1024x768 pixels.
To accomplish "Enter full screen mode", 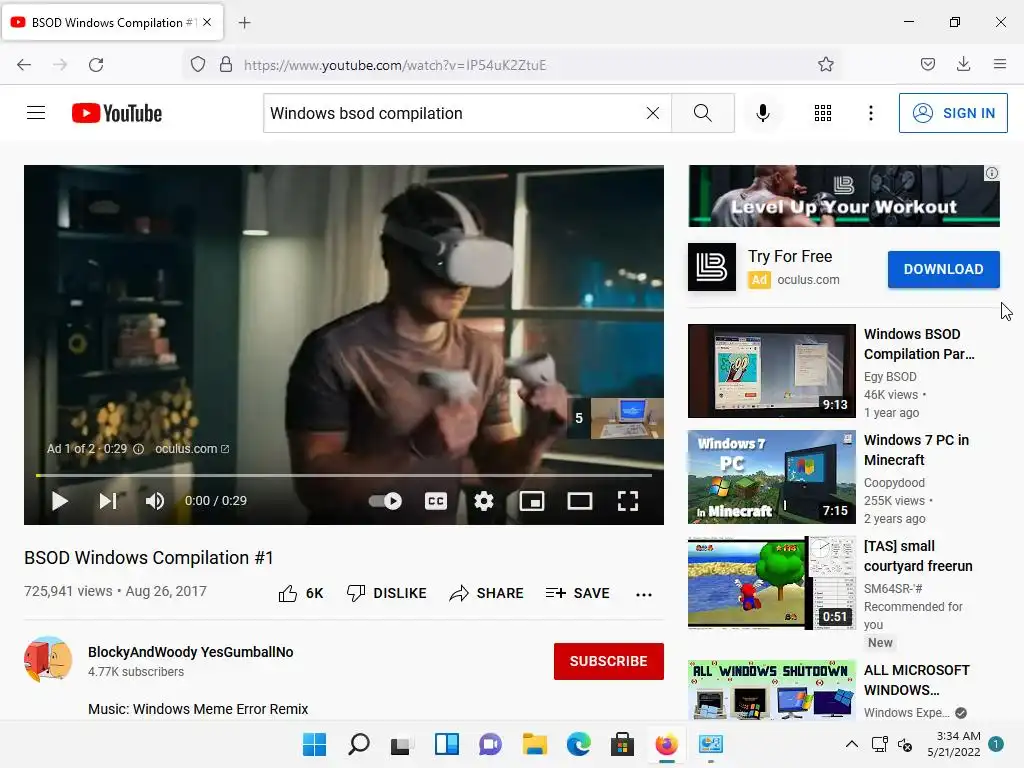I will (628, 501).
